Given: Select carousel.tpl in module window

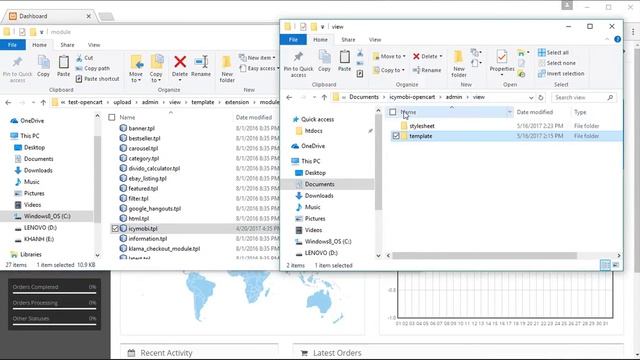Looking at the screenshot, I should coord(143,149).
